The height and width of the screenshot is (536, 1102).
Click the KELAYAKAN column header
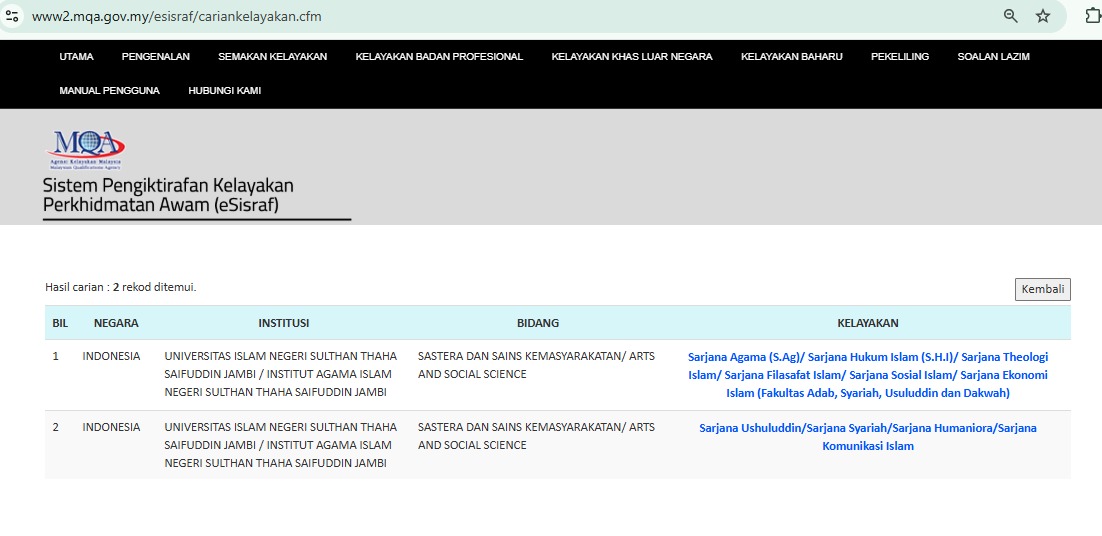click(867, 323)
